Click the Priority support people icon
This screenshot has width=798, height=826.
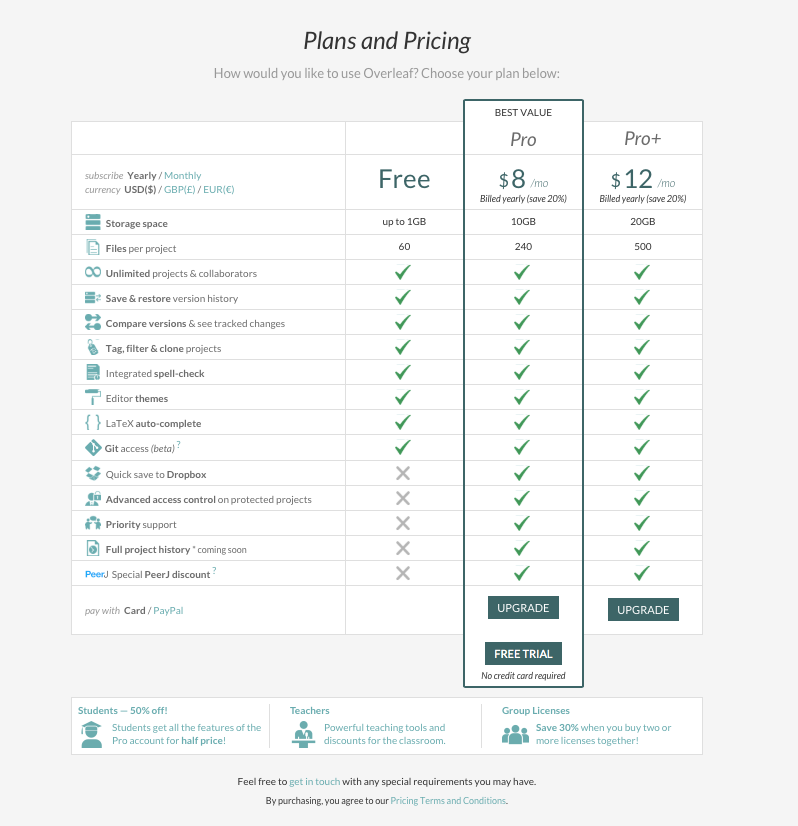(x=93, y=524)
